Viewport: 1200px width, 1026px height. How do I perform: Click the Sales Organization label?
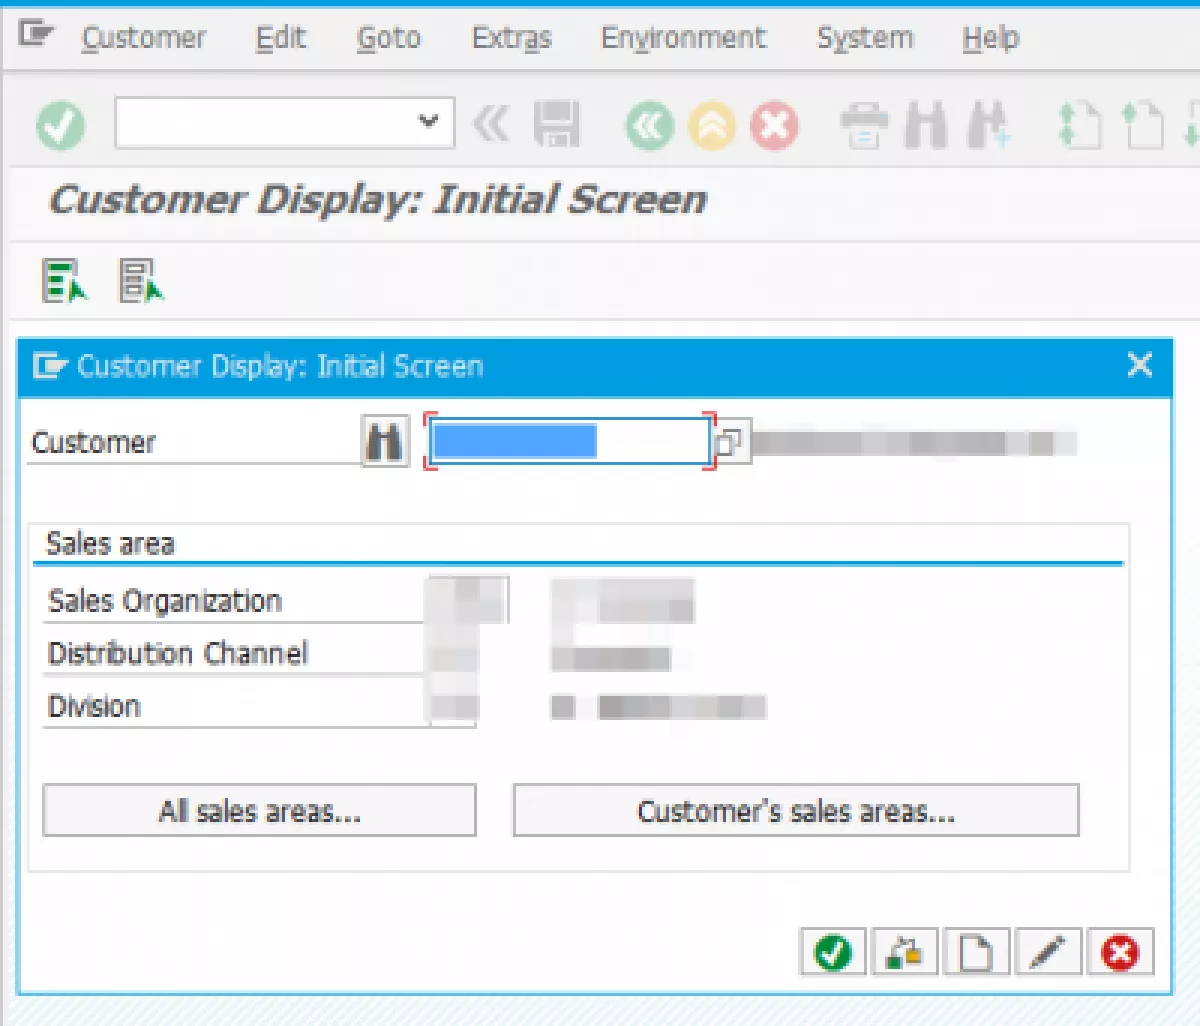165,601
